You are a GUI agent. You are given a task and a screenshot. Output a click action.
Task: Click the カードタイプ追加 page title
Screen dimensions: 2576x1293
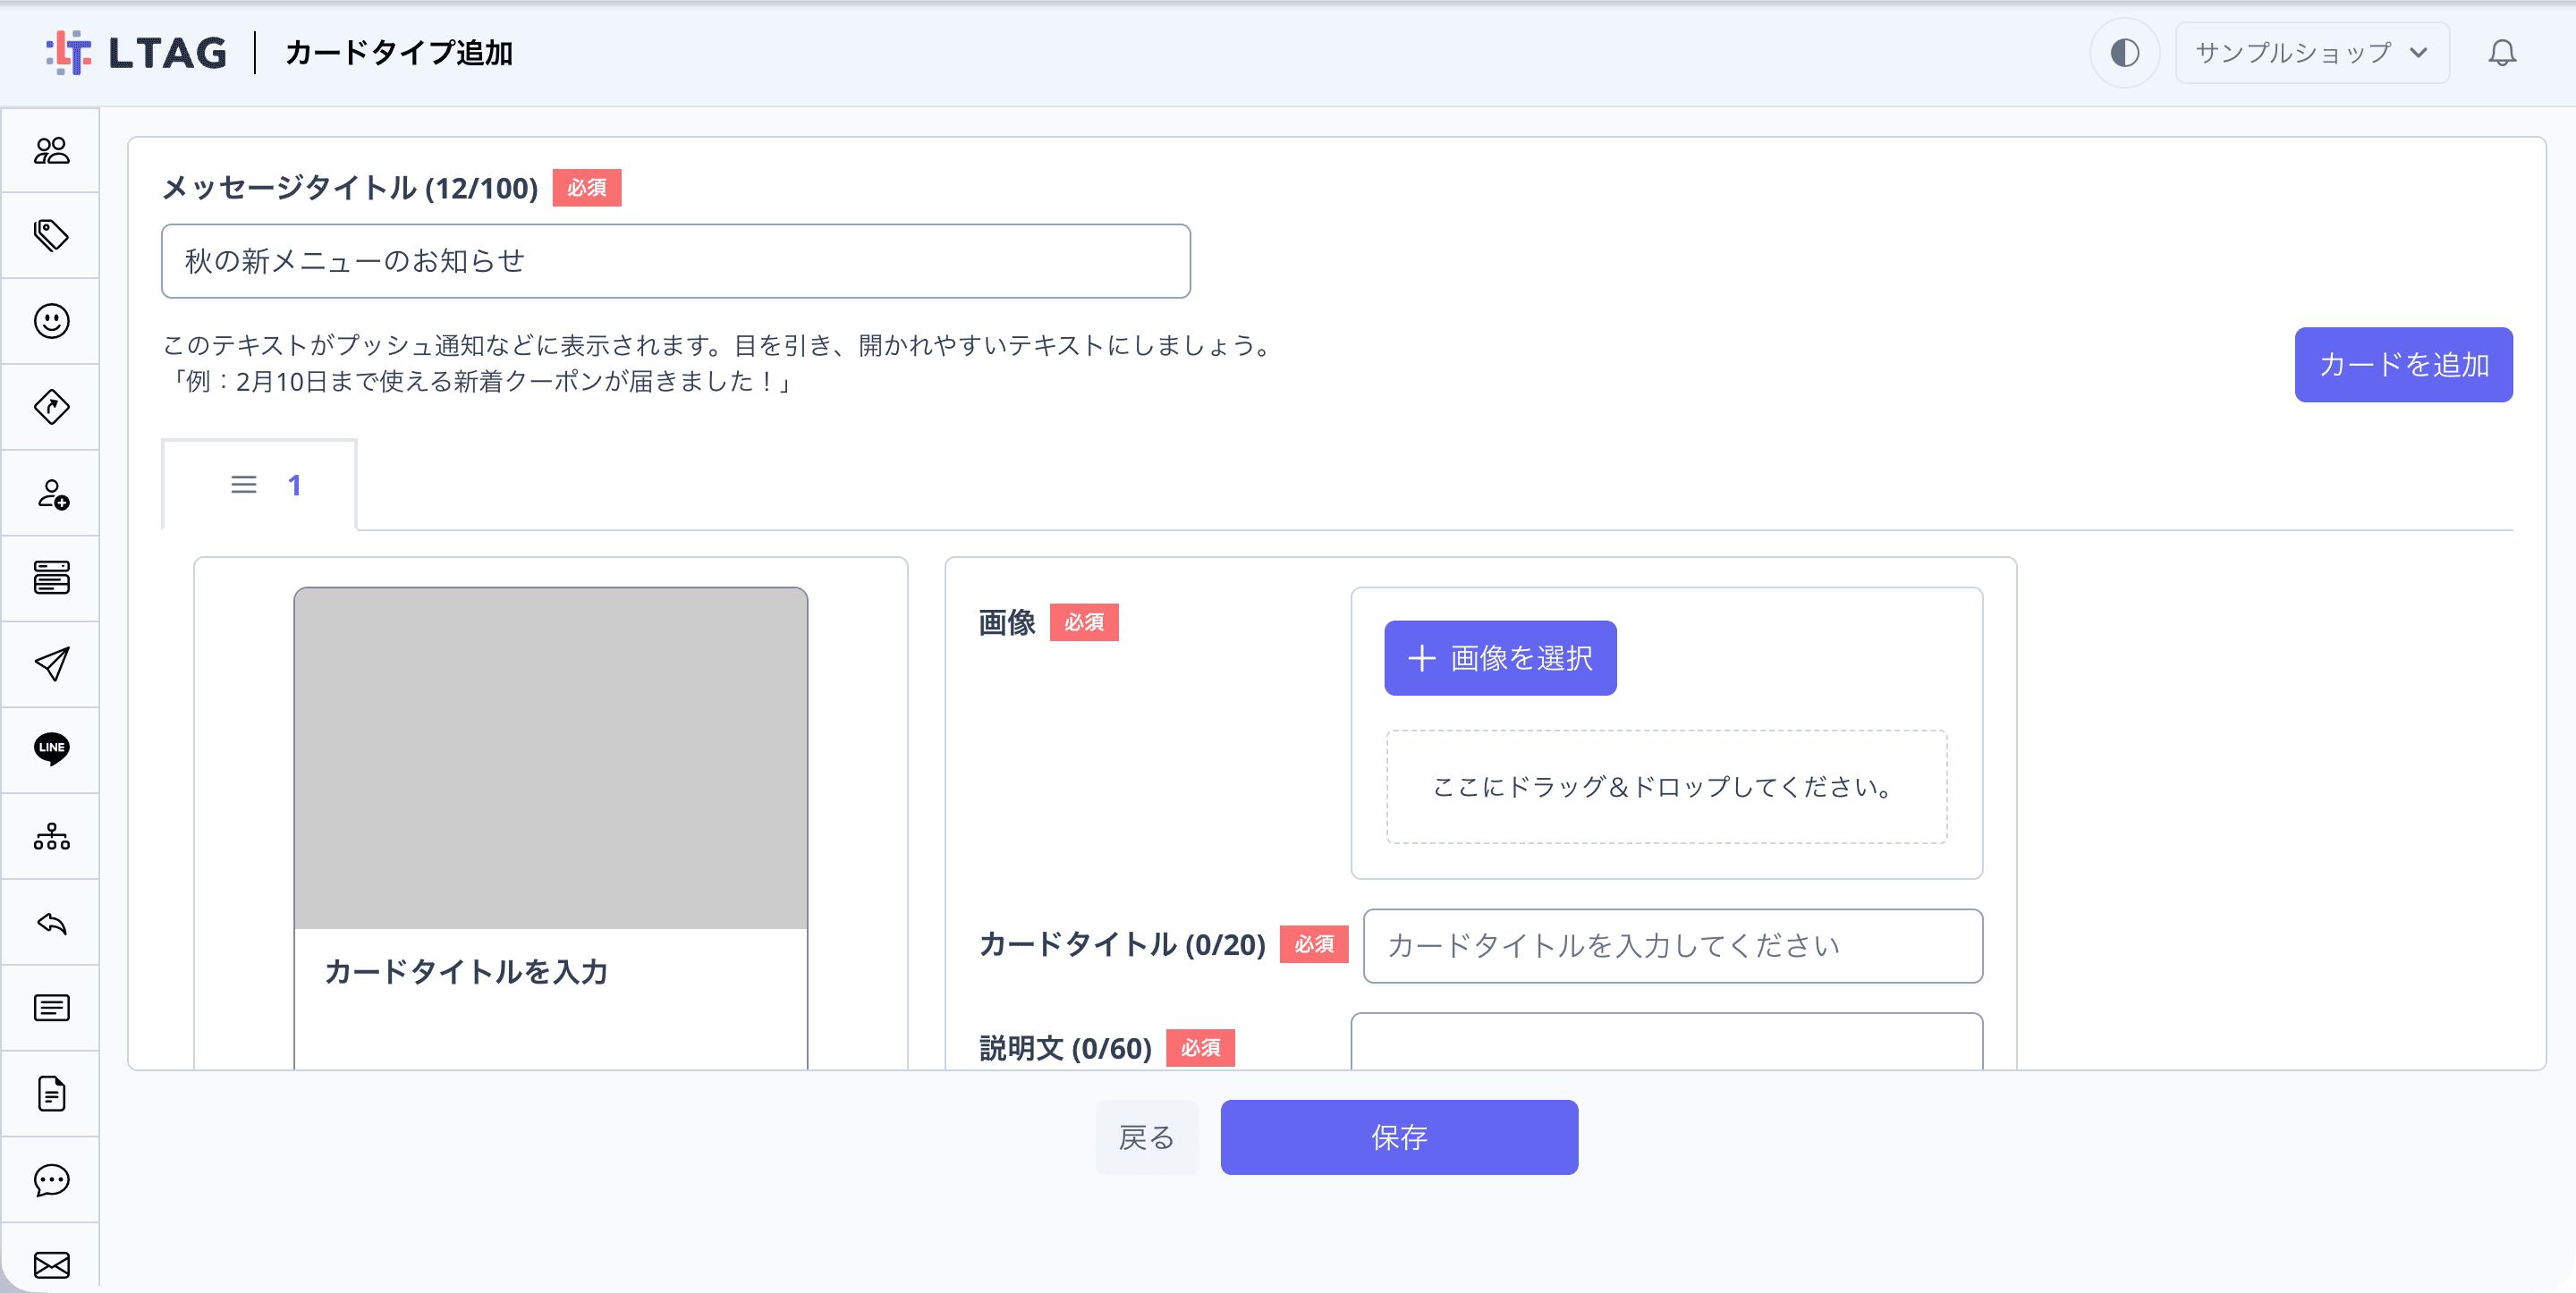tap(399, 53)
